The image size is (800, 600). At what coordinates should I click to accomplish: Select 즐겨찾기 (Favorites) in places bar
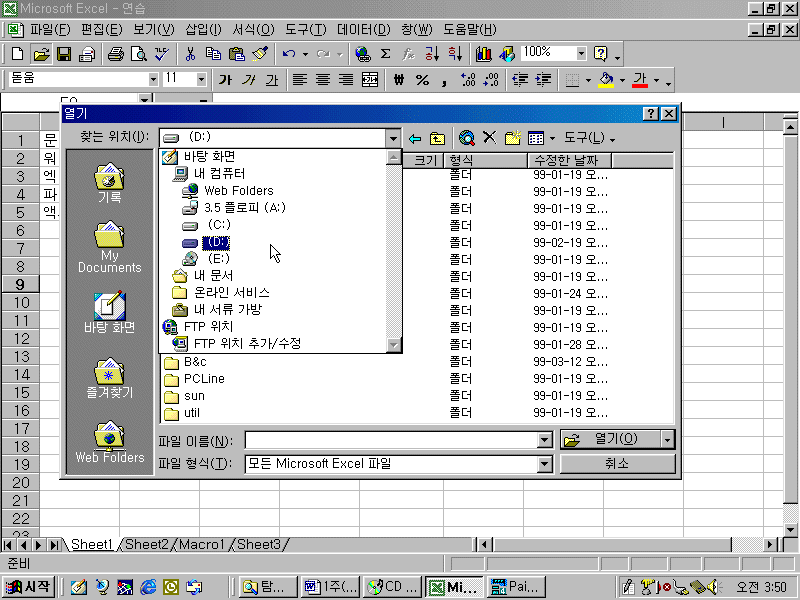point(109,378)
